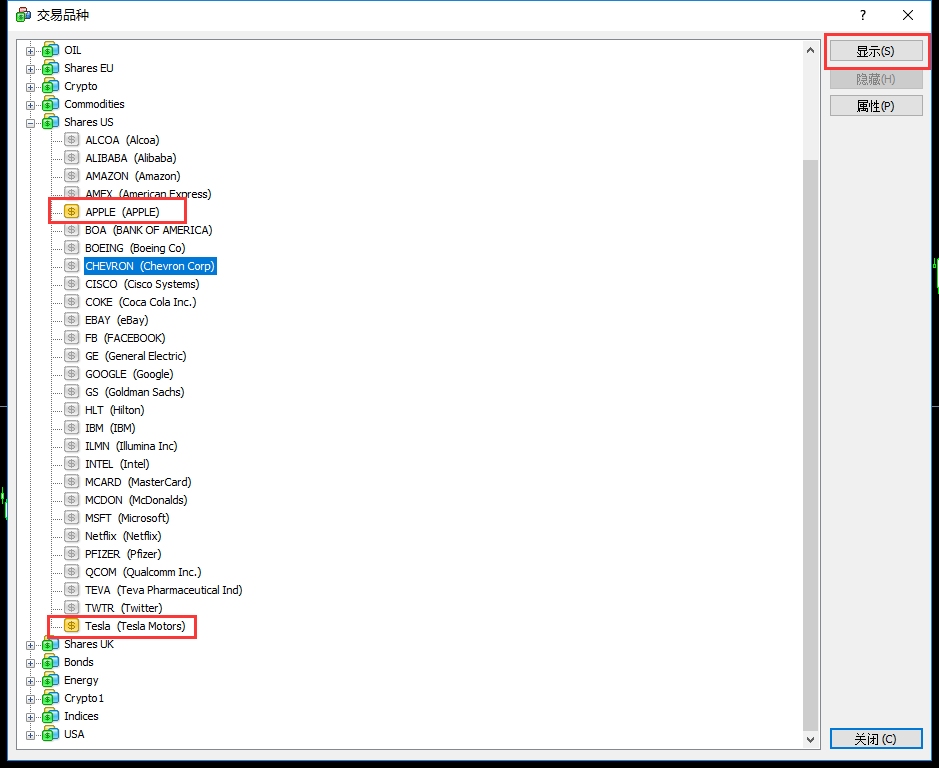Select the QCOM (Qualcomm Inc.) symbol
The image size is (939, 768).
(143, 572)
